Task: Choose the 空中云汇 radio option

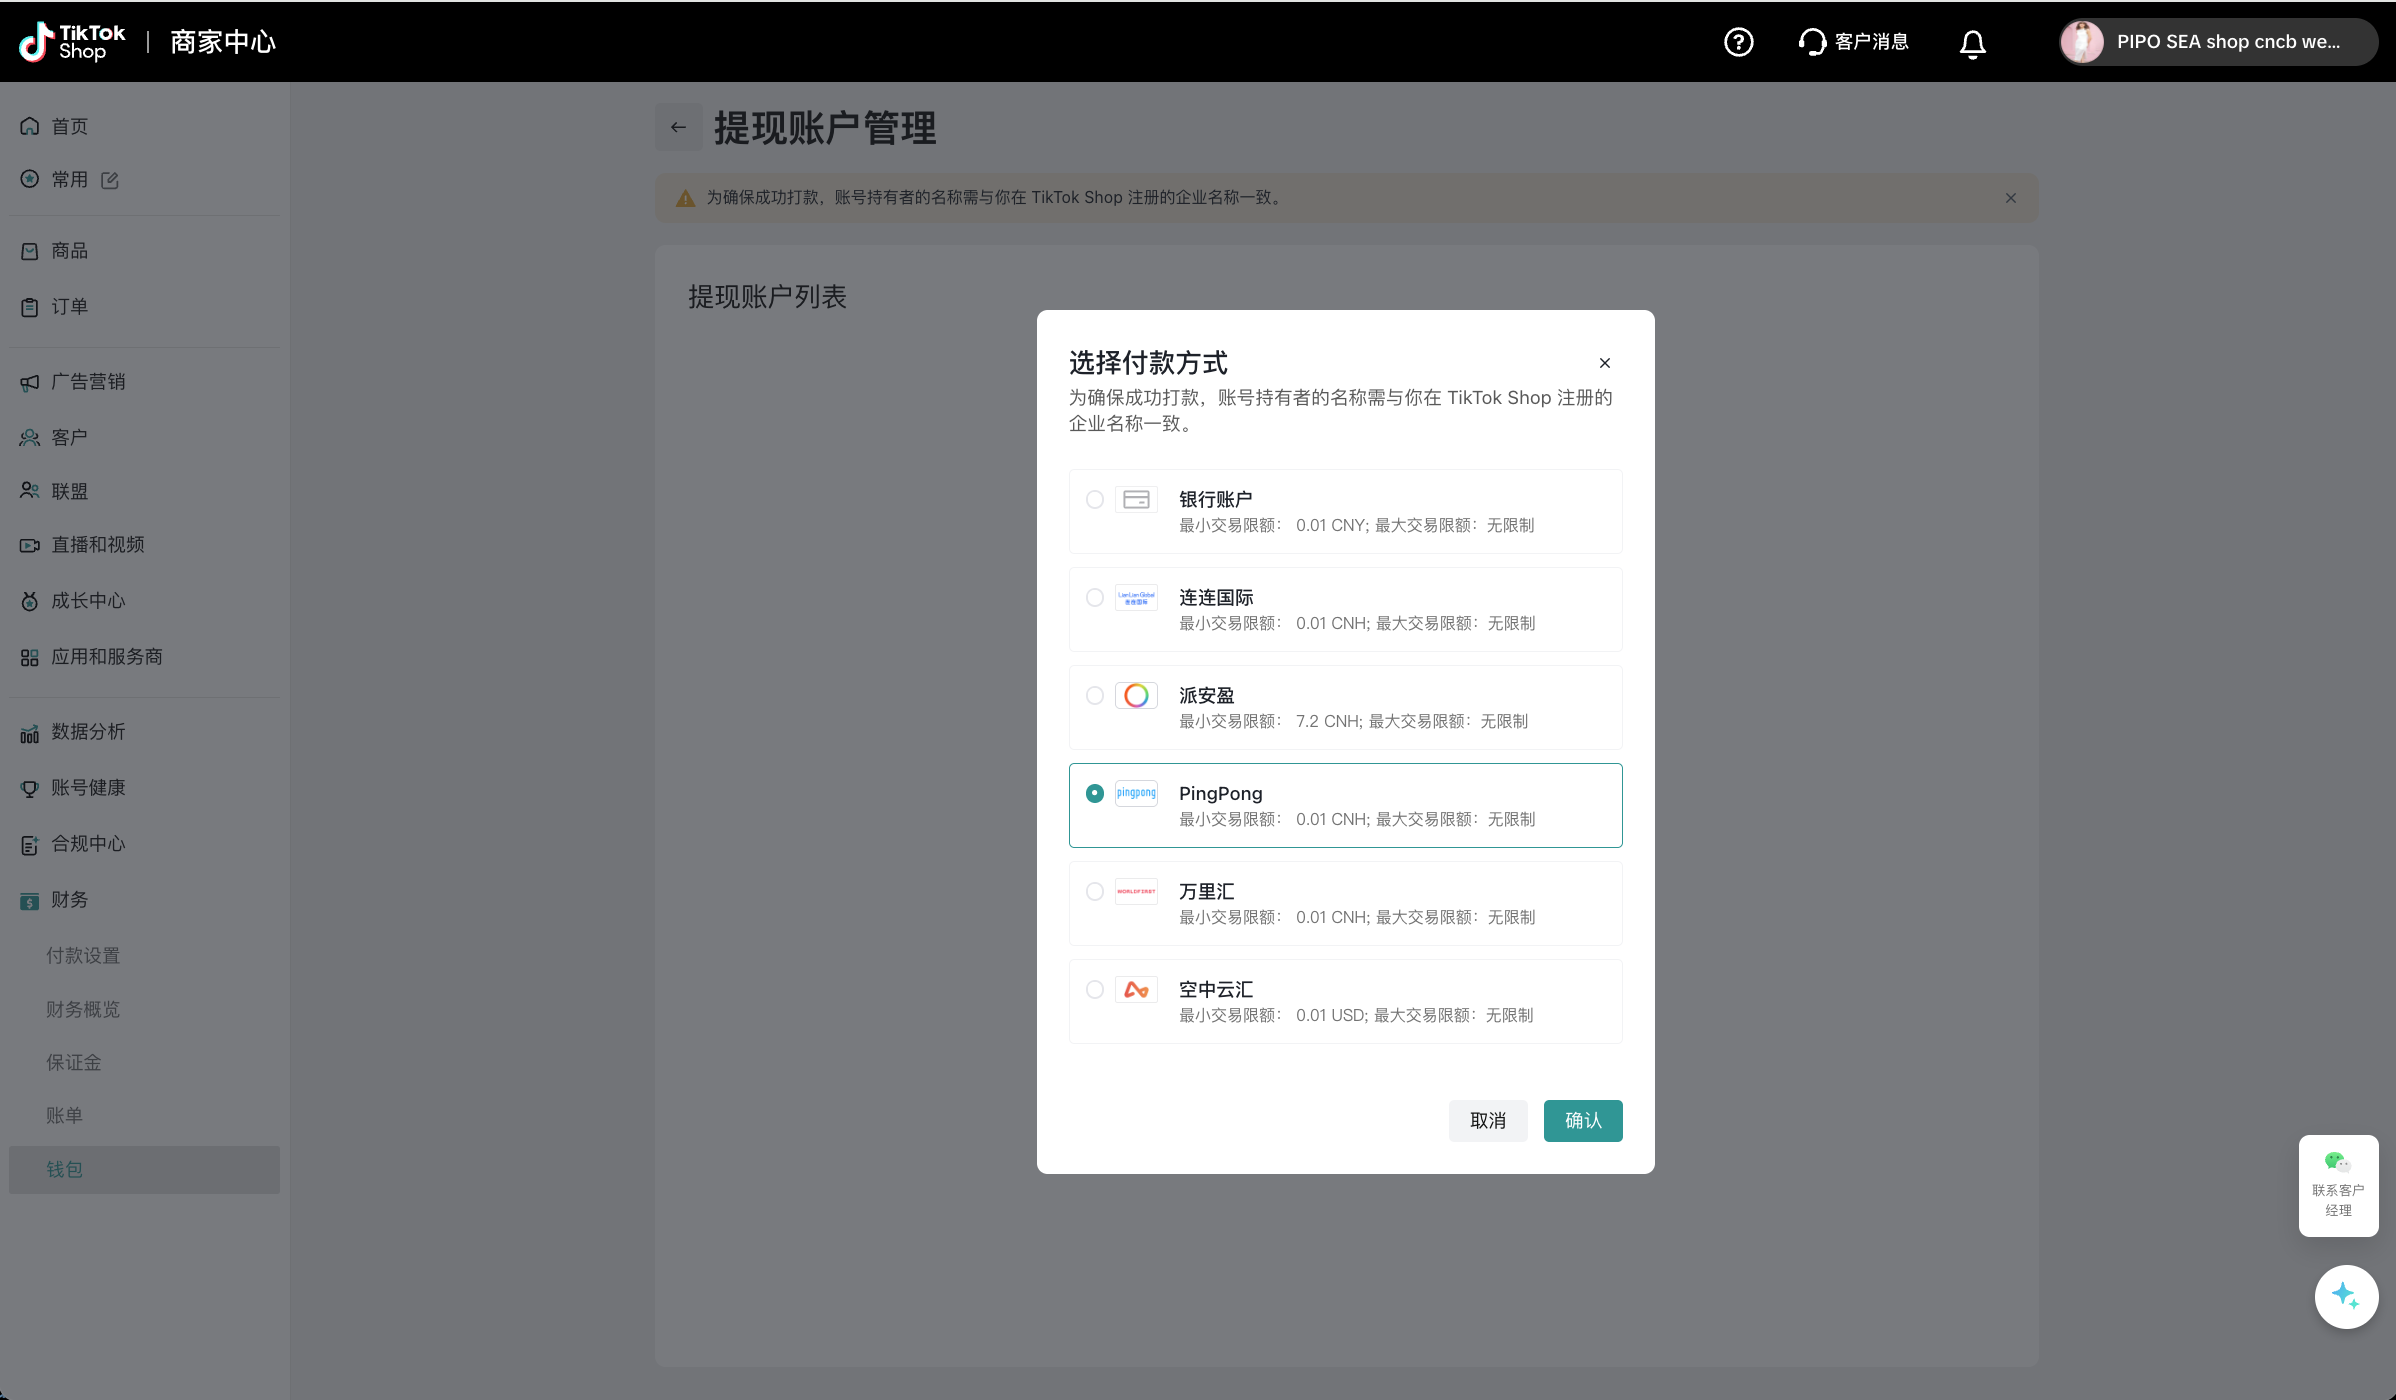Action: (x=1095, y=989)
